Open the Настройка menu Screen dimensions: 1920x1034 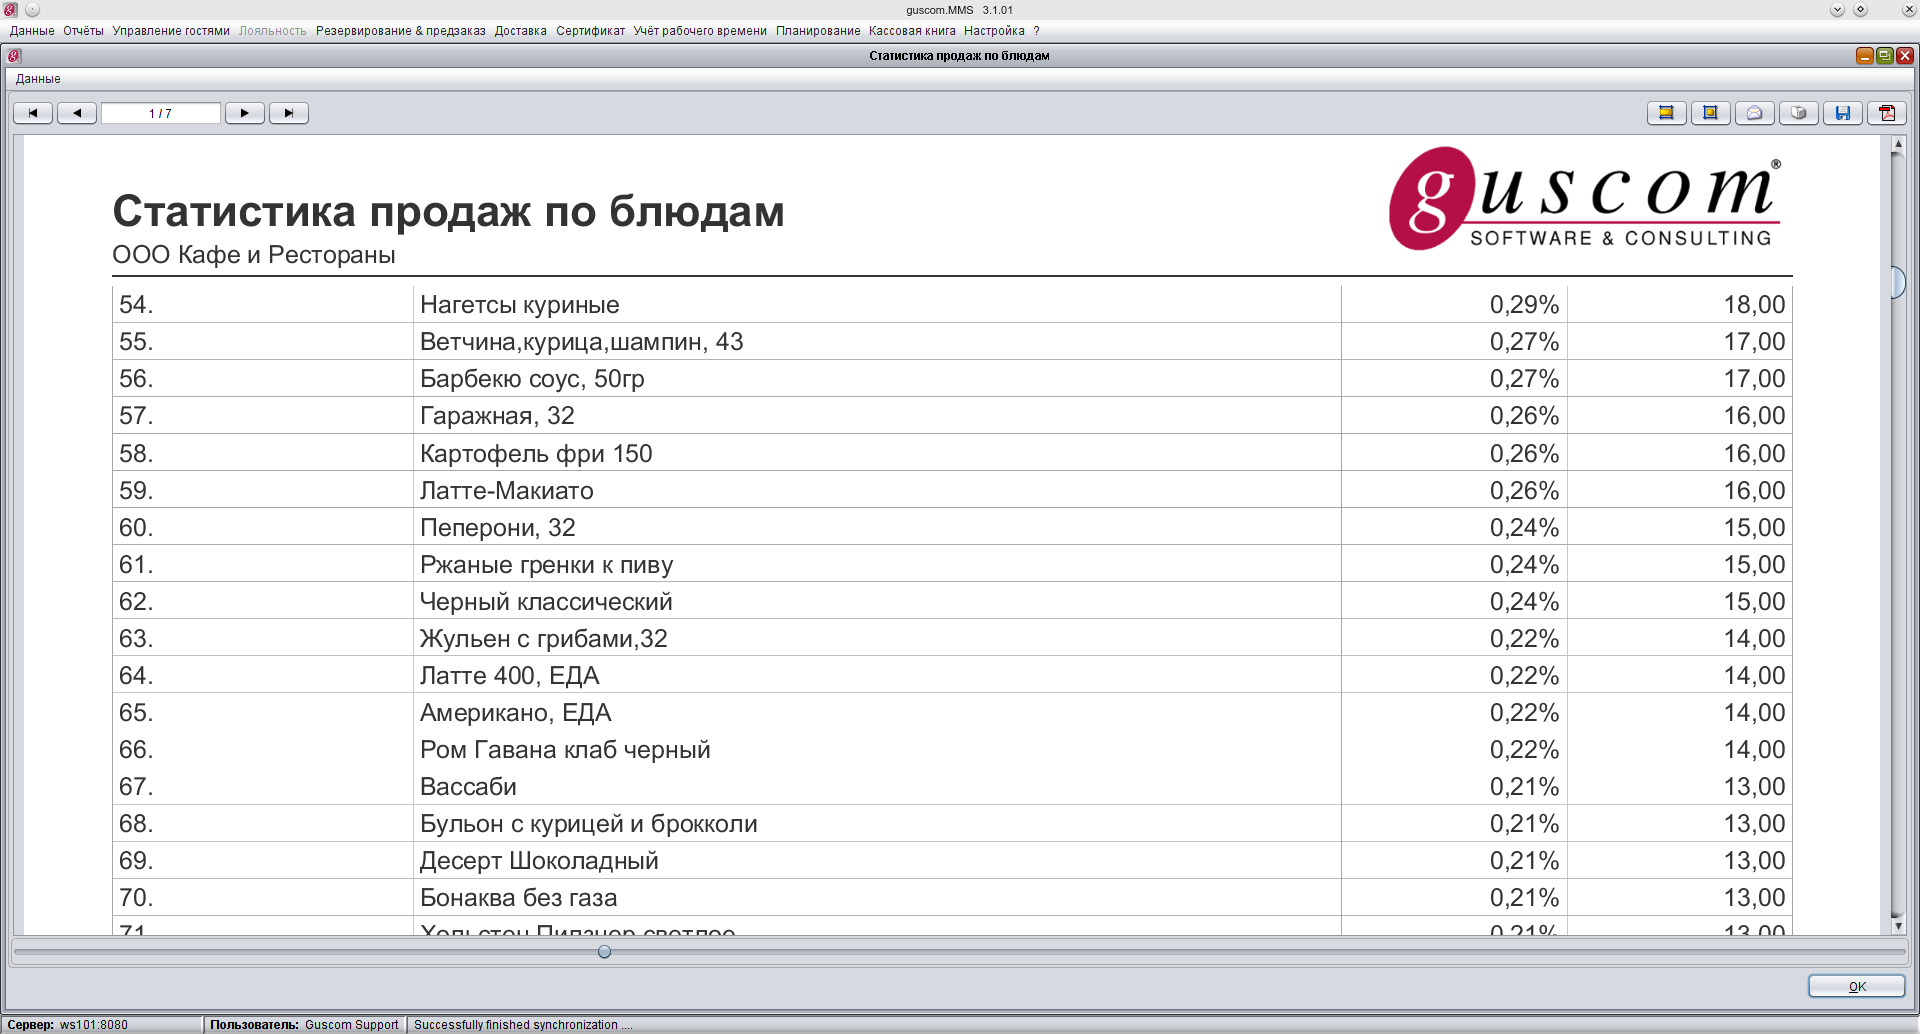tap(994, 31)
